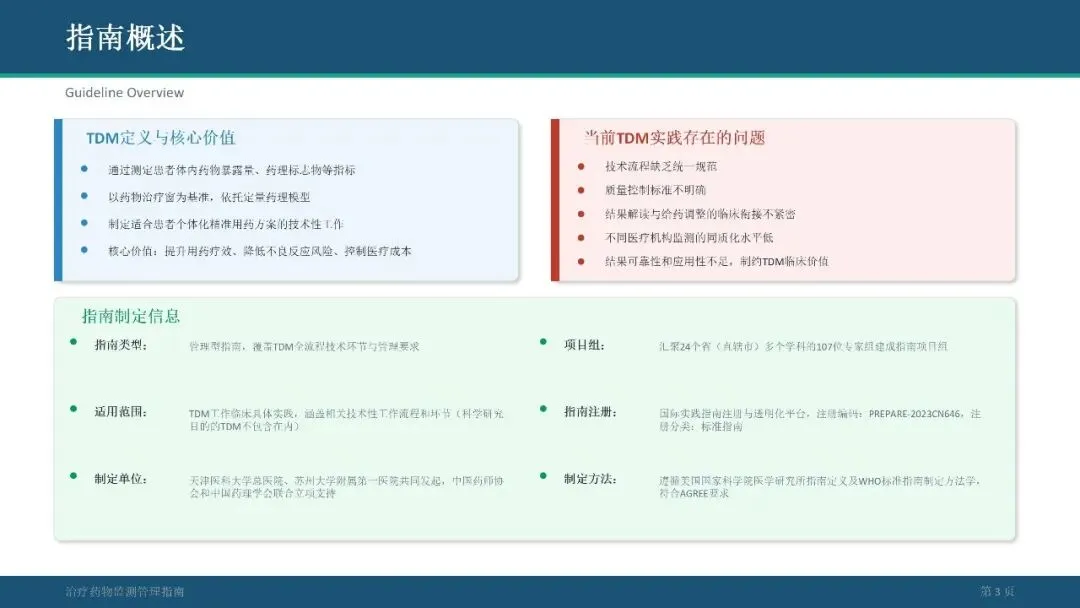Click bullet 以药物治疗窗为基准
Screen dimensions: 1080x608
pyautogui.click(x=209, y=197)
